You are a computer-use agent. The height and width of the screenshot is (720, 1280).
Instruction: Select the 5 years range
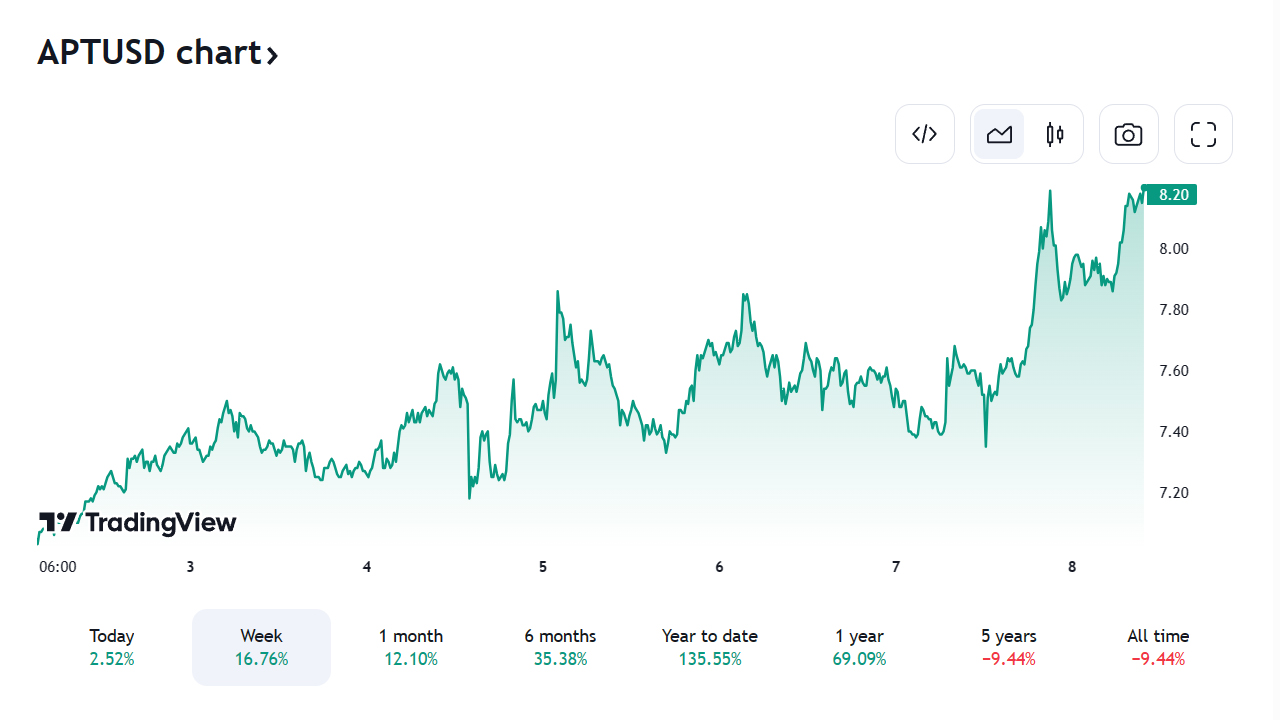[1008, 647]
